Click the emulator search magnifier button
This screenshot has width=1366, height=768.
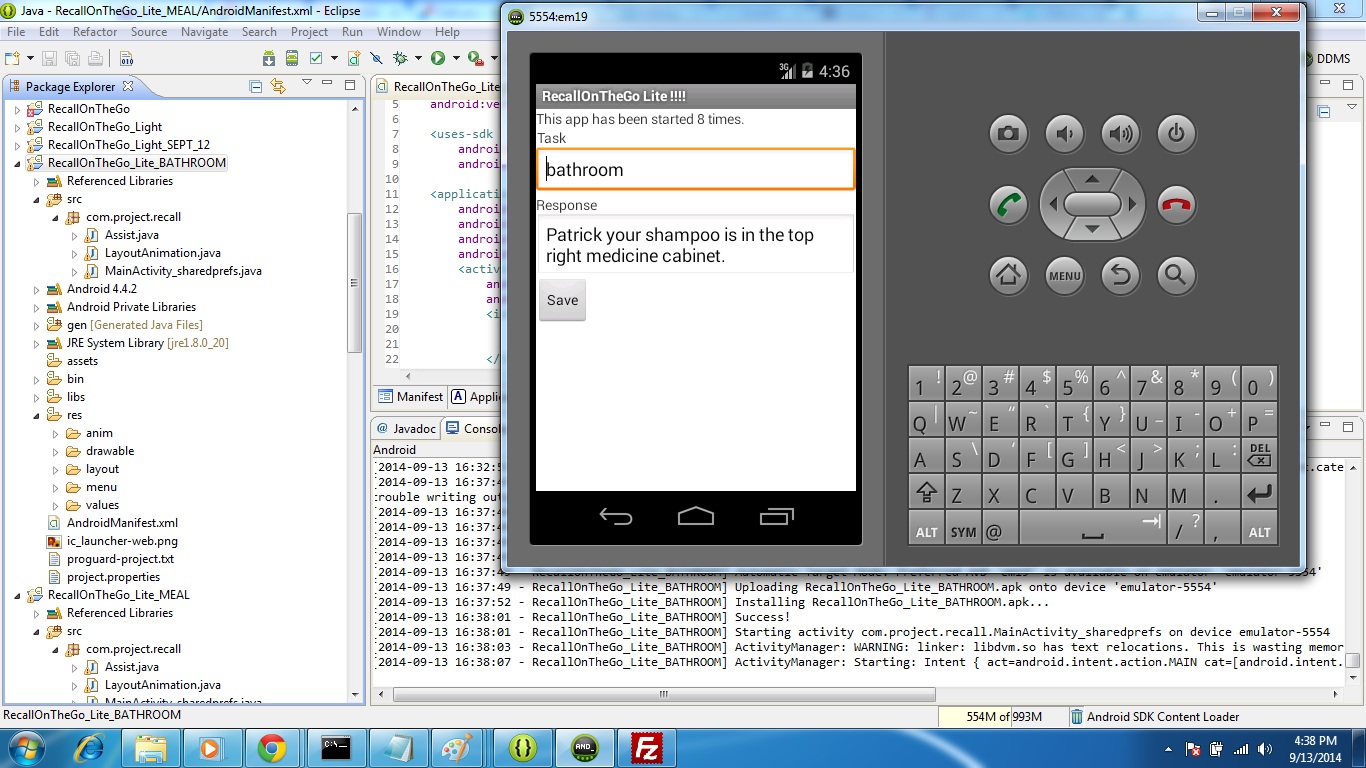pyautogui.click(x=1176, y=275)
